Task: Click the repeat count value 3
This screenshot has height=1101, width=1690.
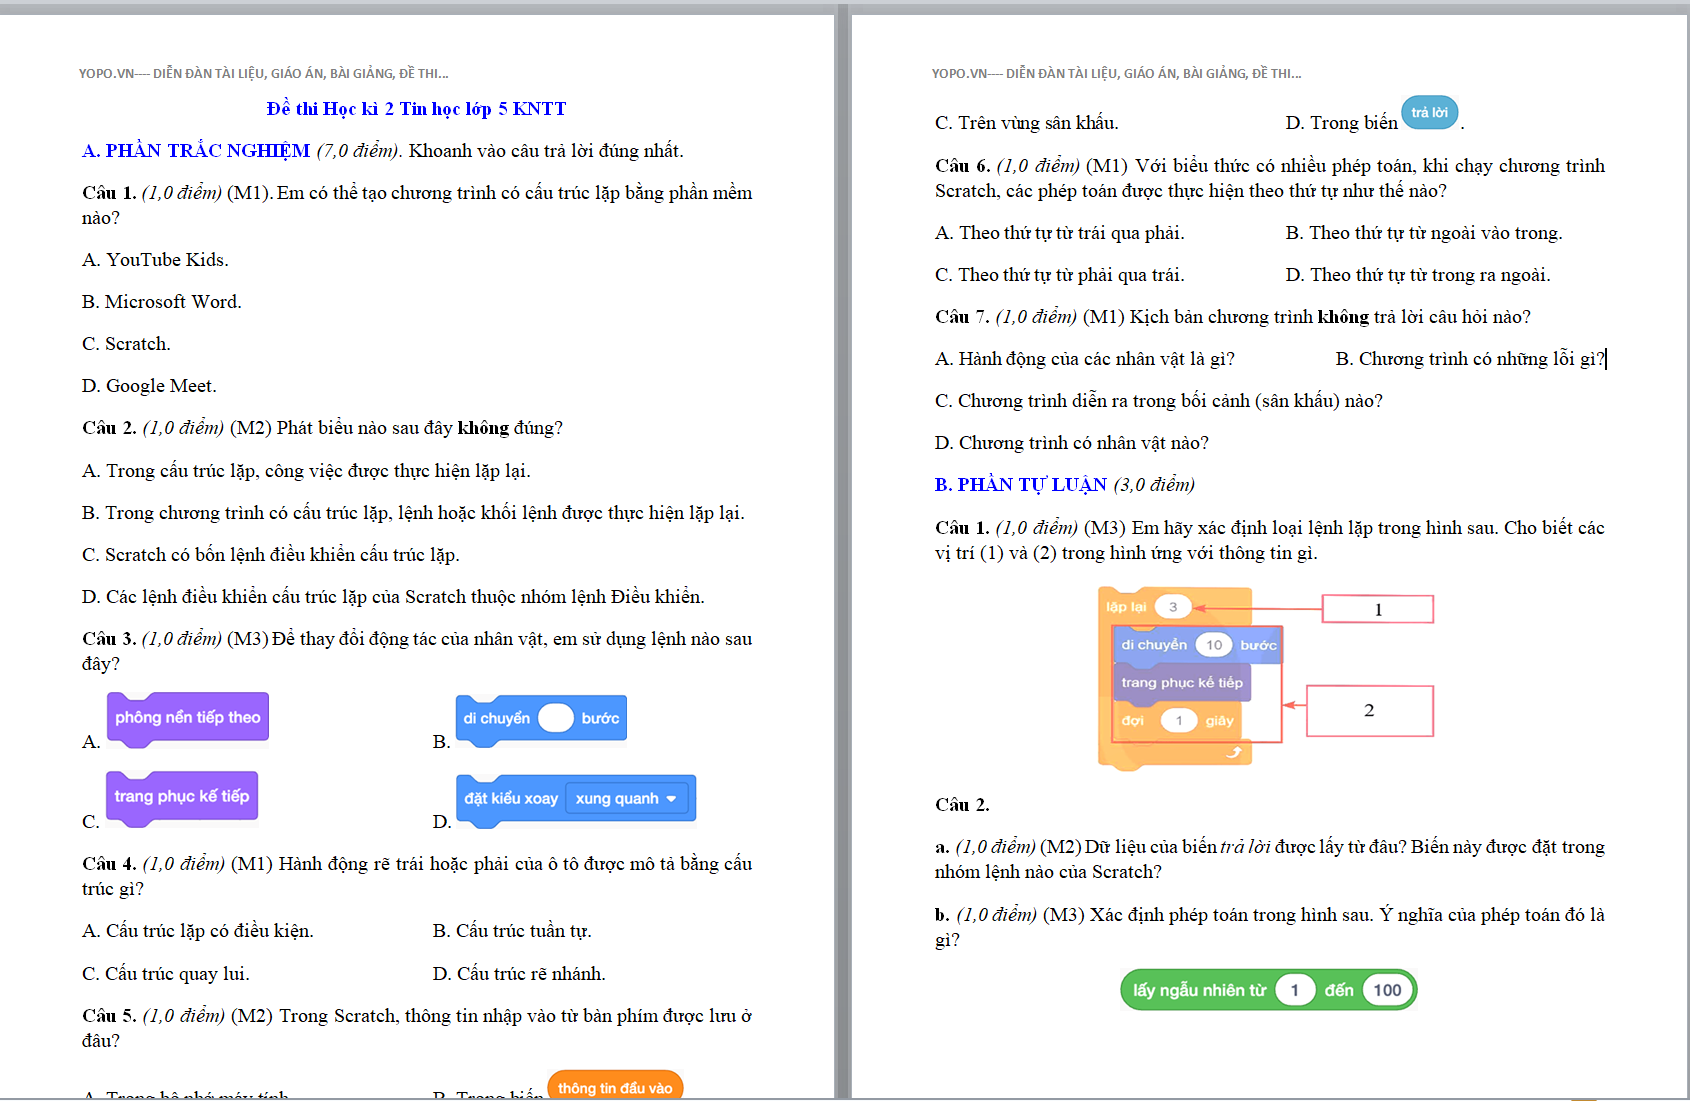Action: click(1173, 607)
